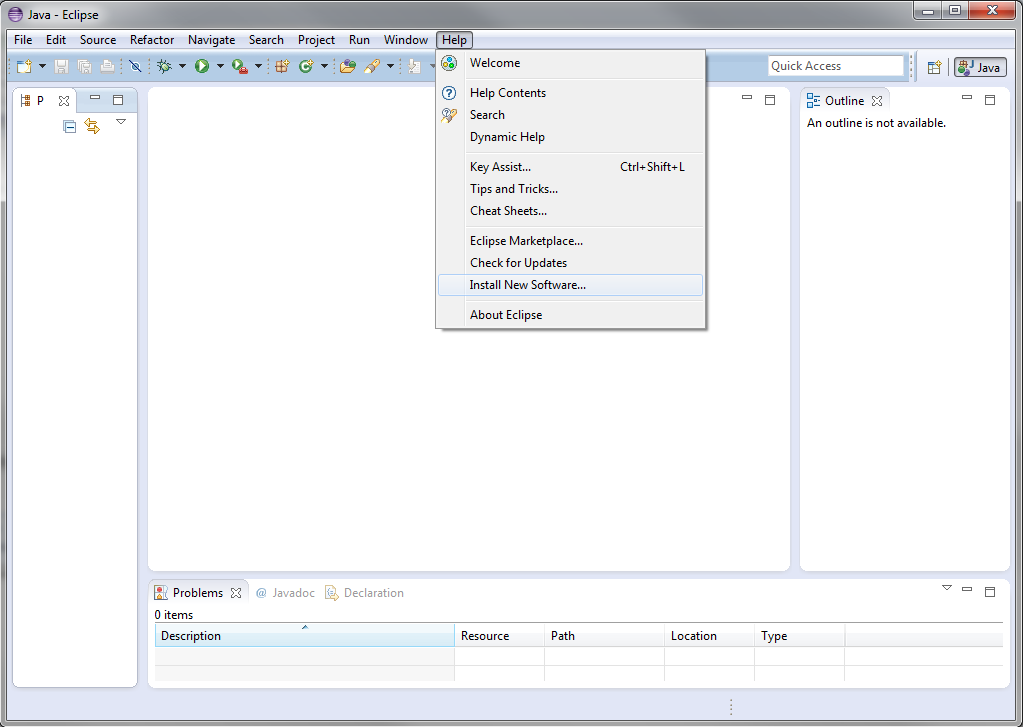Viewport: 1023px width, 727px height.
Task: Open the Run configurations dropdown arrow
Action: coord(221,66)
